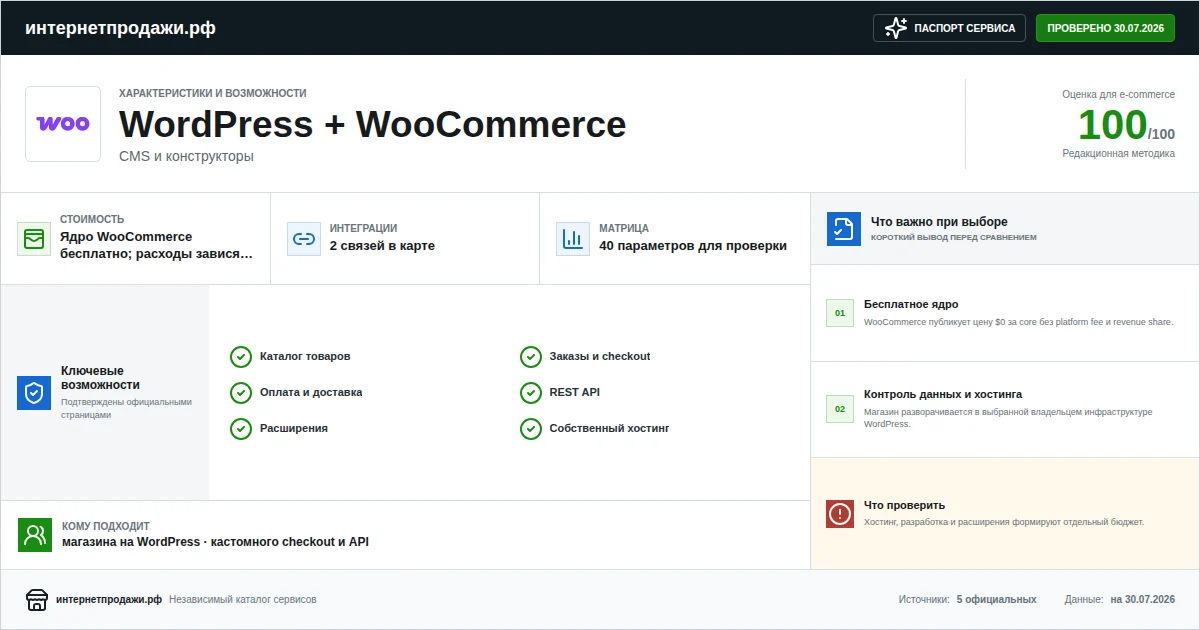Click the Оплата и доставка feature label
Image resolution: width=1200 pixels, height=630 pixels.
pos(311,393)
